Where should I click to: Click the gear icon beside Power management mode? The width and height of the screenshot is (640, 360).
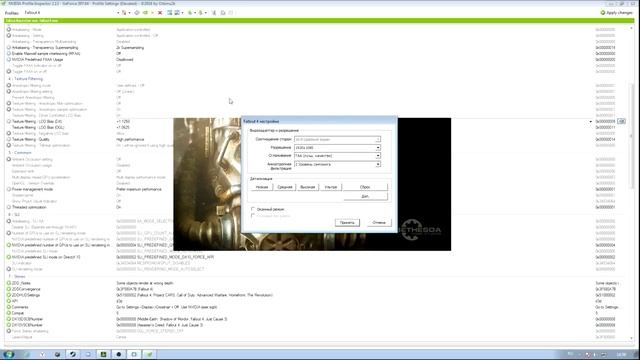pos(9,189)
